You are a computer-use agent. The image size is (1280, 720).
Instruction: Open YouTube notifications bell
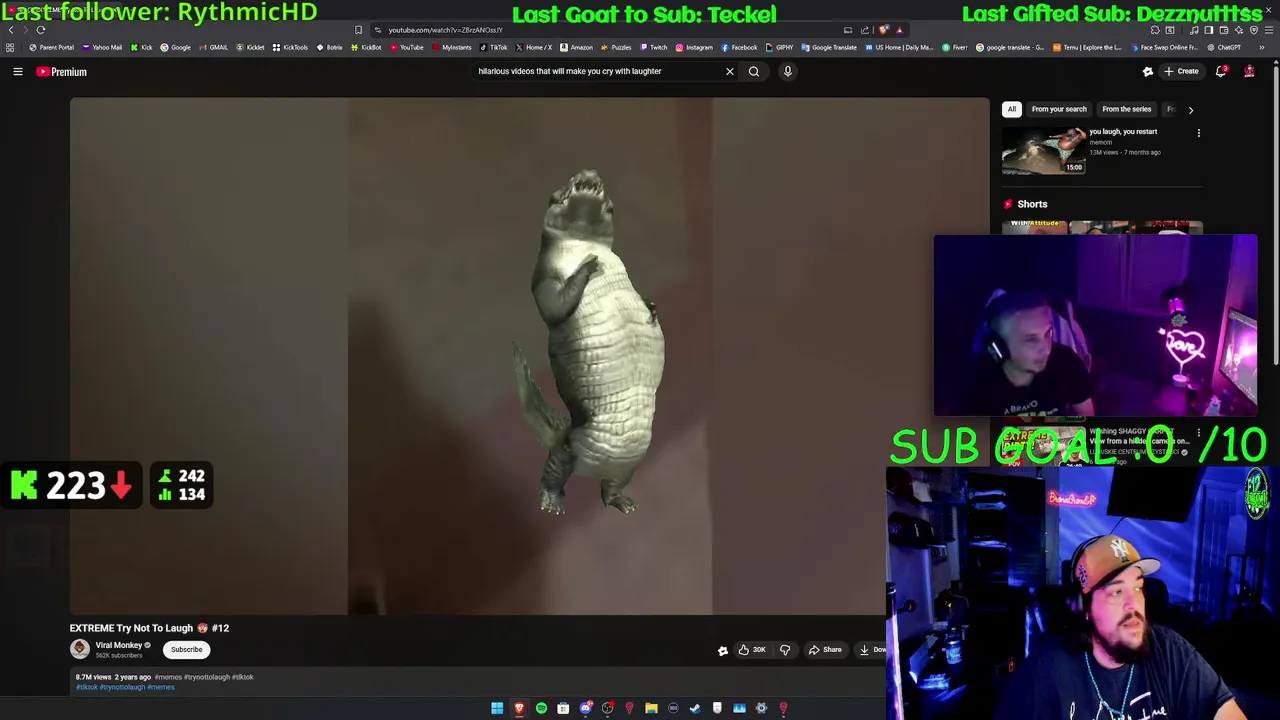click(x=1221, y=71)
